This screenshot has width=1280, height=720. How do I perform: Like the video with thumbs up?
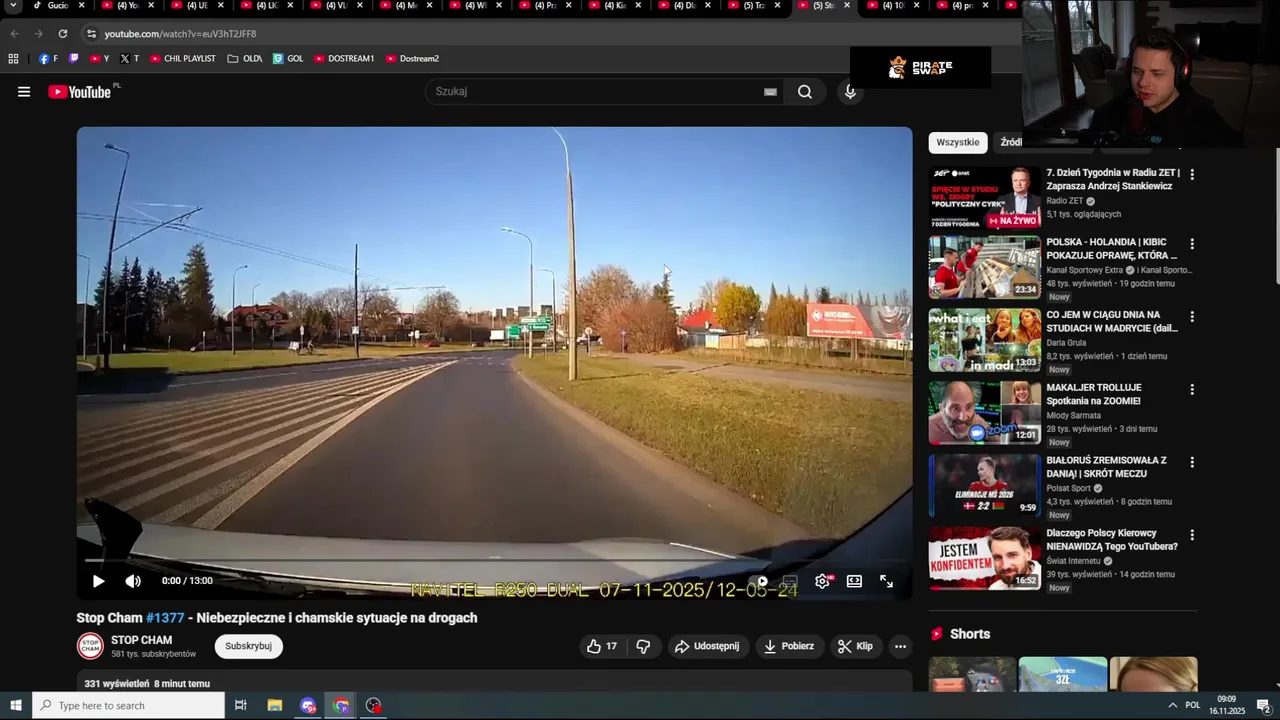[x=602, y=646]
